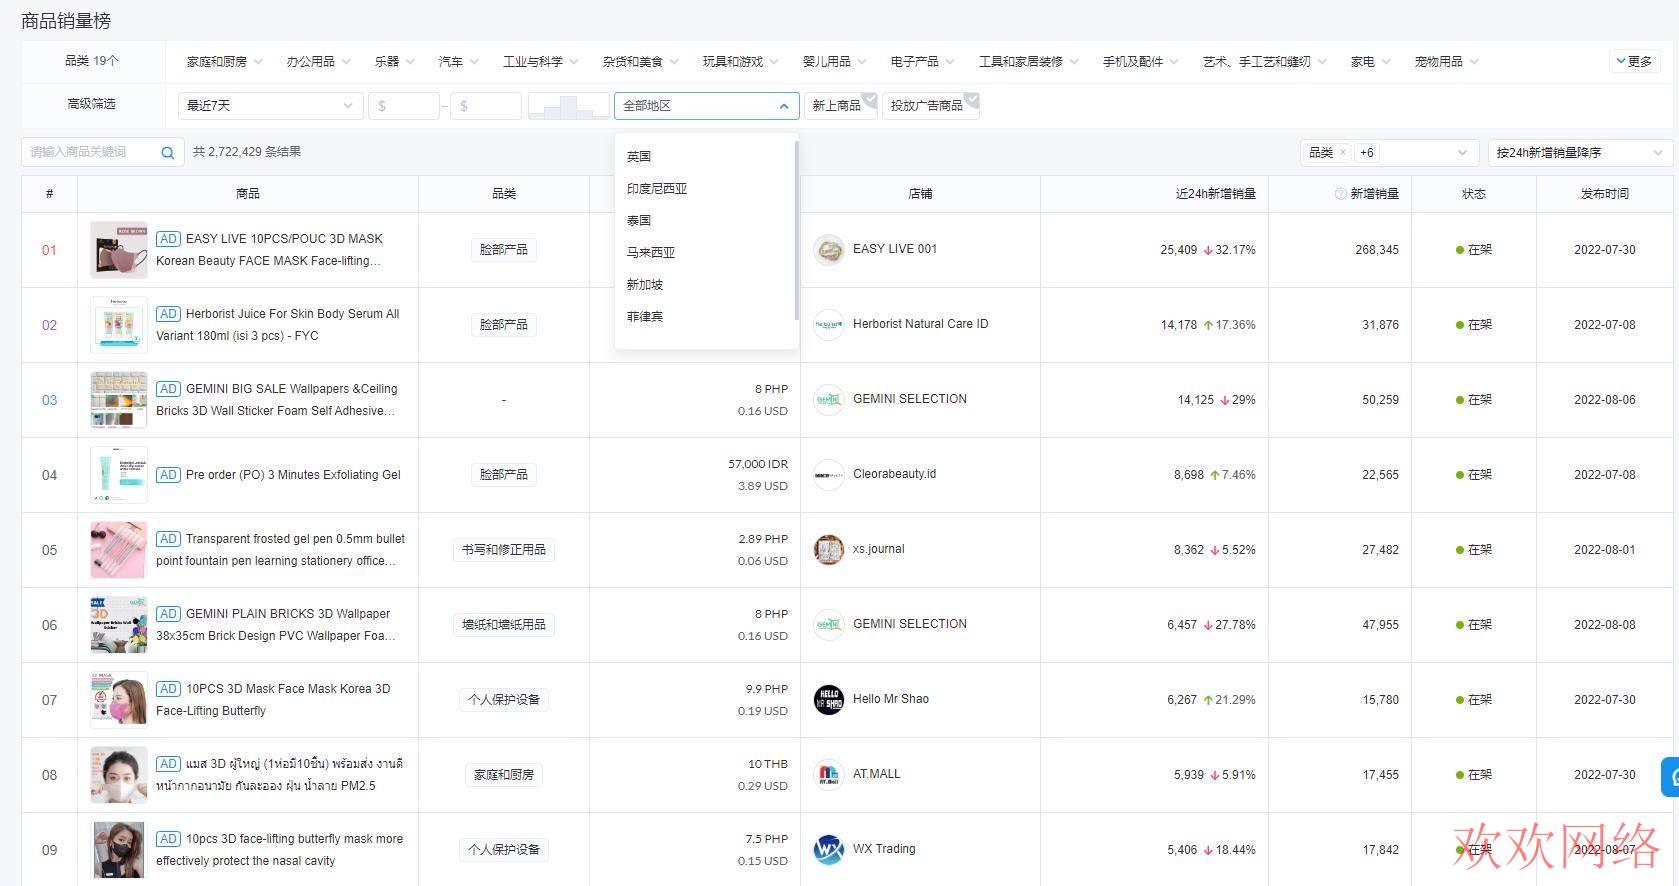Image resolution: width=1679 pixels, height=886 pixels.
Task: Click the 书写和修正用品 category tag
Action: (x=504, y=550)
